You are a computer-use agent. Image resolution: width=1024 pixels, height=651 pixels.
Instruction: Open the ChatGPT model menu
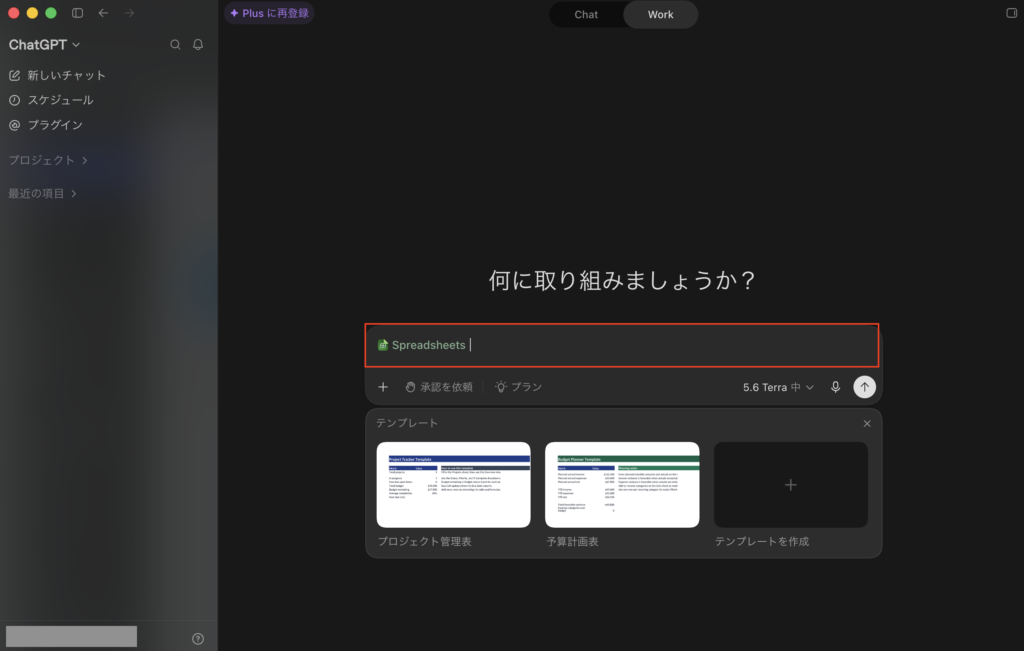tap(44, 44)
